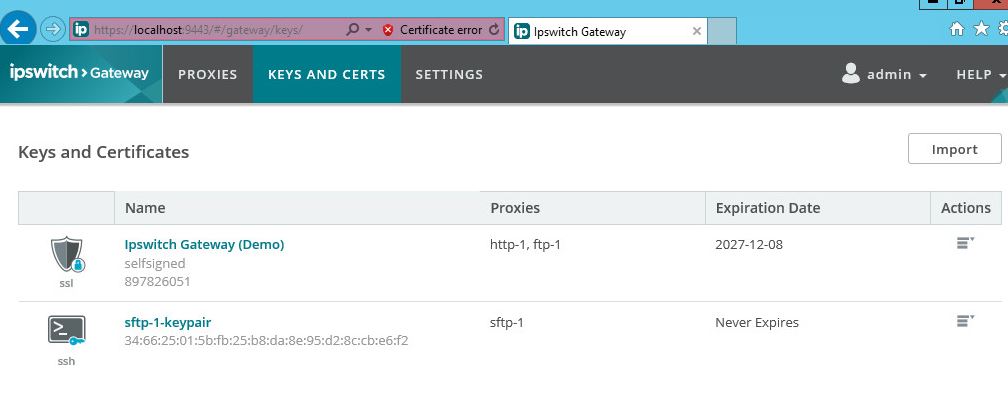1008x413 pixels.
Task: Go to the browser home page icon
Action: point(957,29)
